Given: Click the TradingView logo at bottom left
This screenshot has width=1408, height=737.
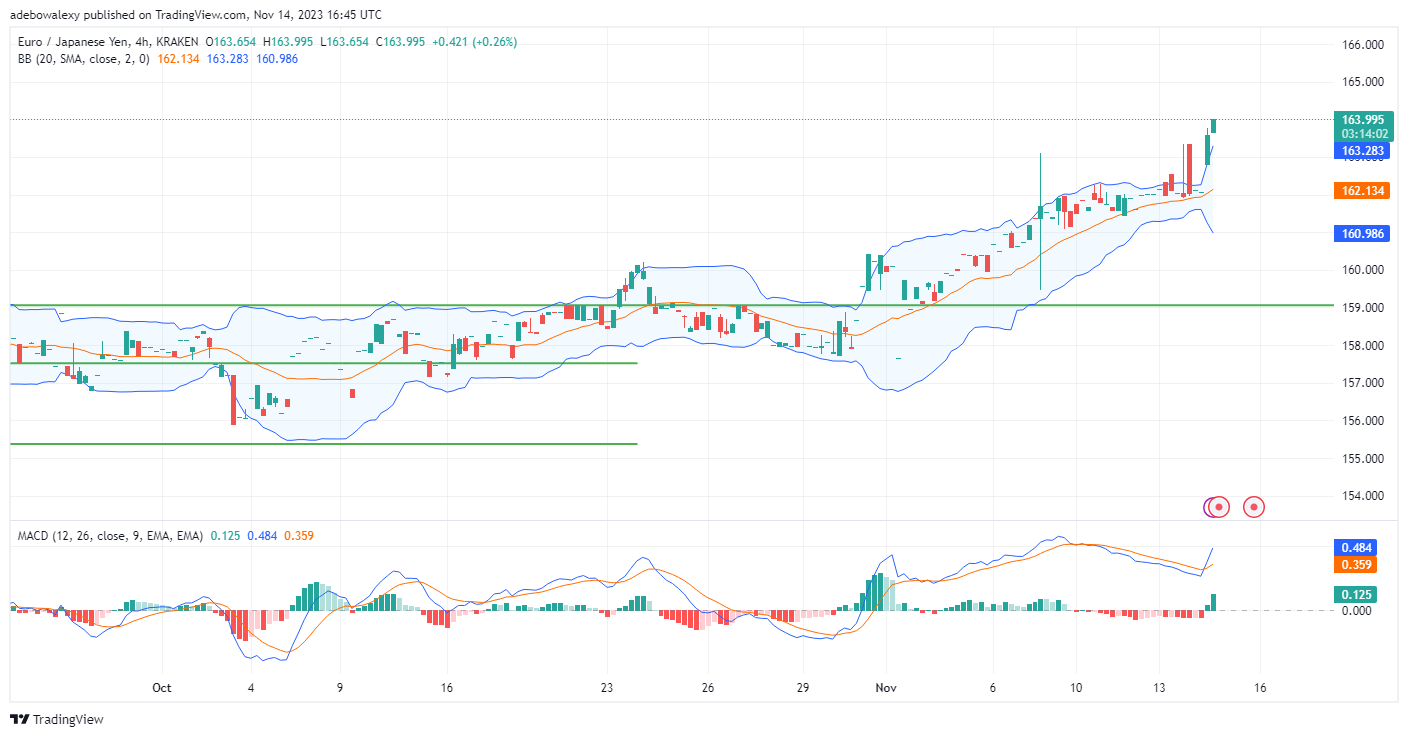Looking at the screenshot, I should tap(57, 719).
